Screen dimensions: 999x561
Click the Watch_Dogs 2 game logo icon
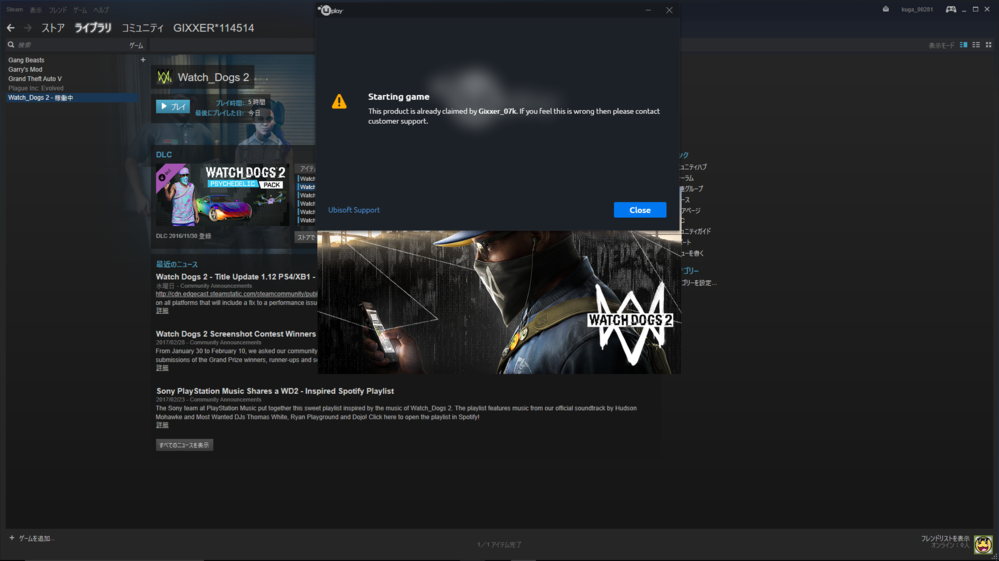point(165,77)
